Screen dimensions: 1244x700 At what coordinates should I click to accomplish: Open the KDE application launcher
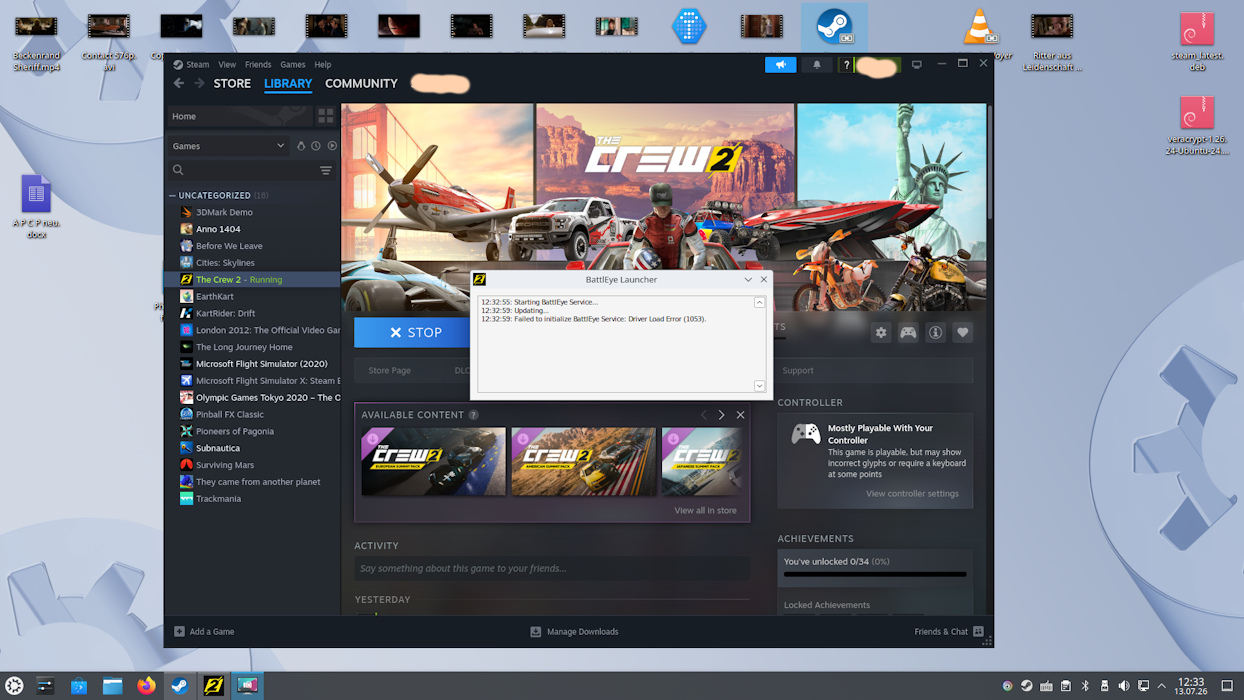(x=14, y=686)
